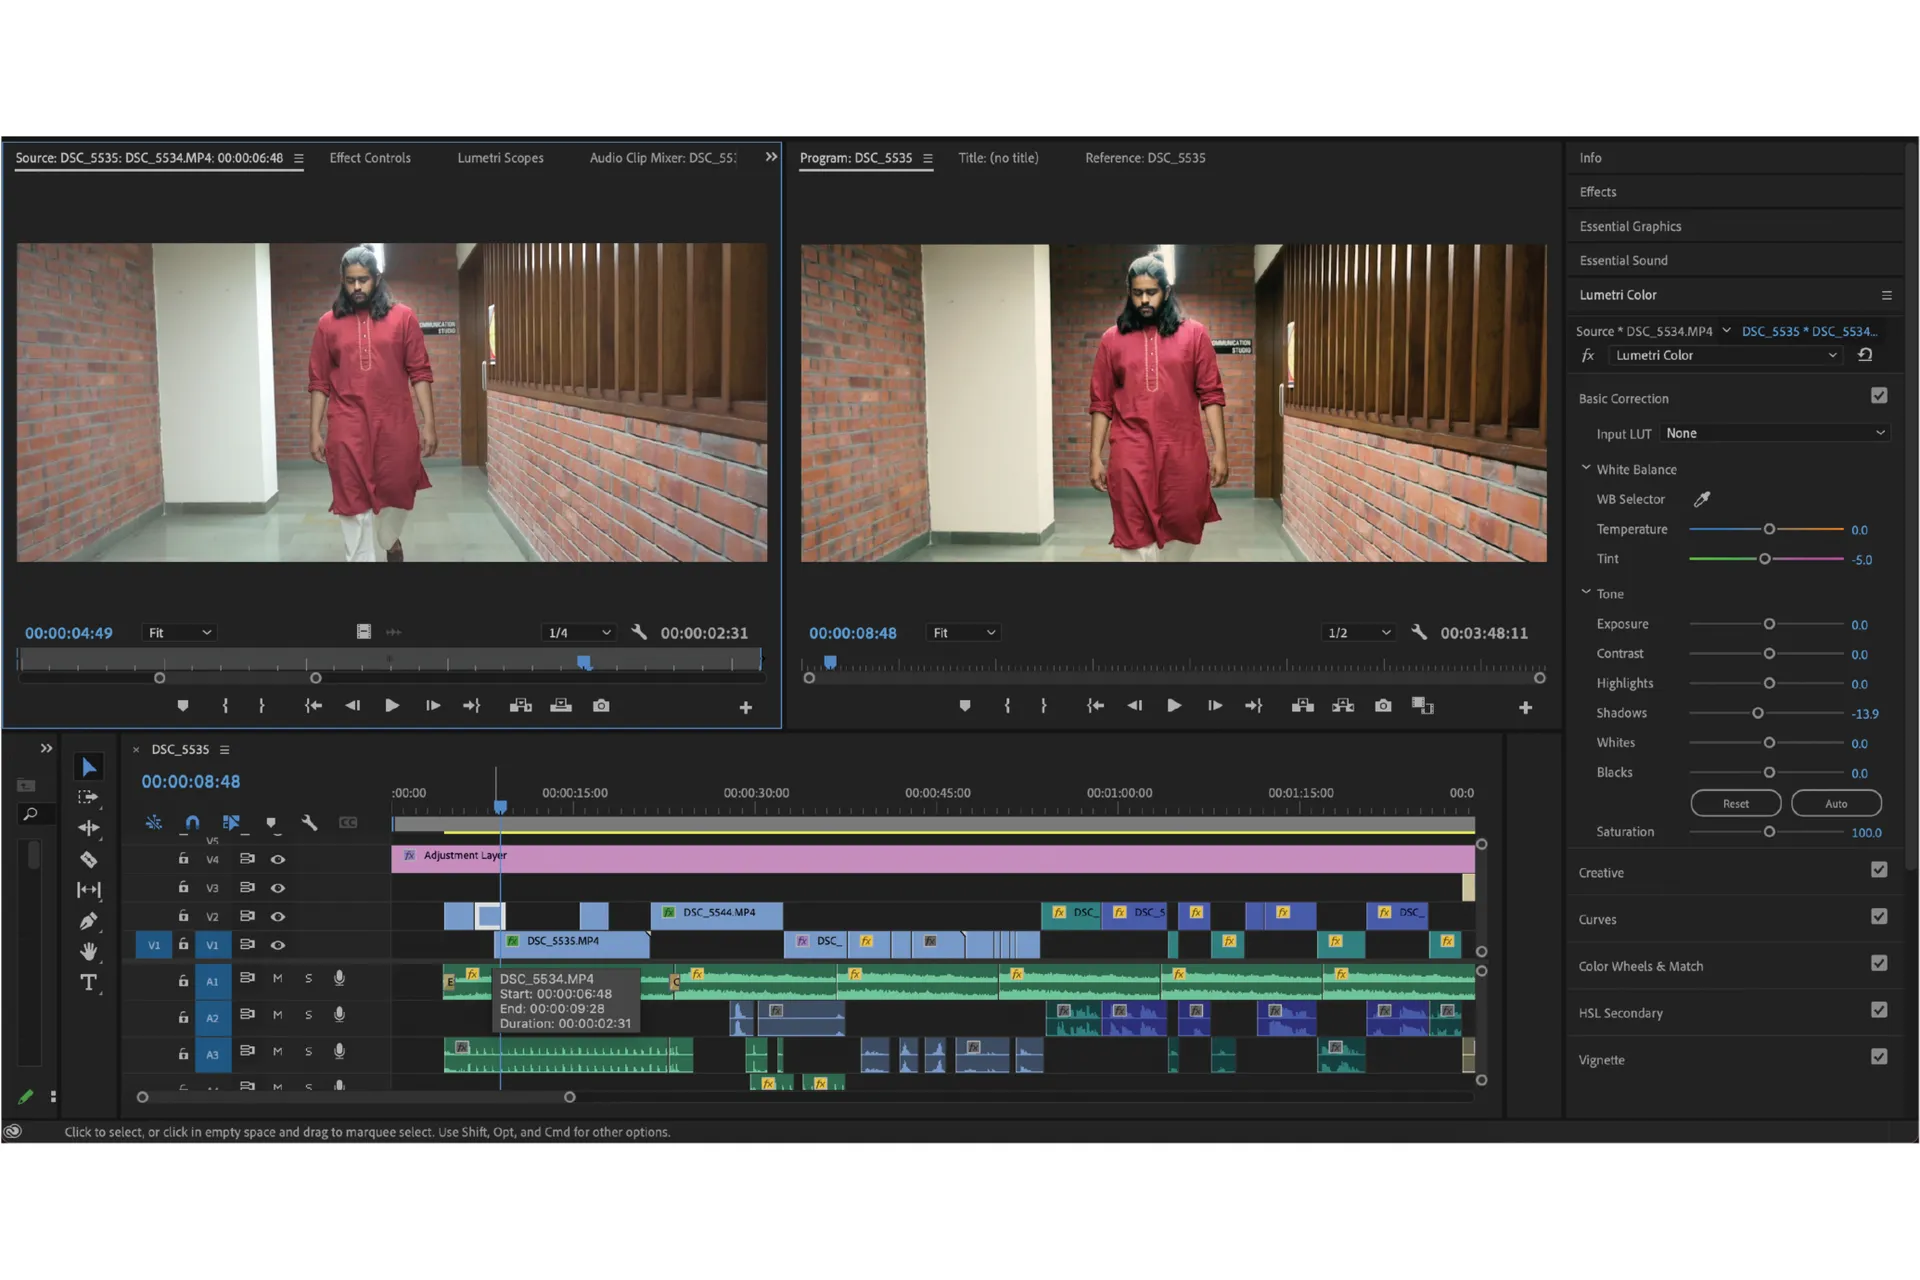1920x1280 pixels.
Task: Click the Reset tone button
Action: click(1735, 803)
